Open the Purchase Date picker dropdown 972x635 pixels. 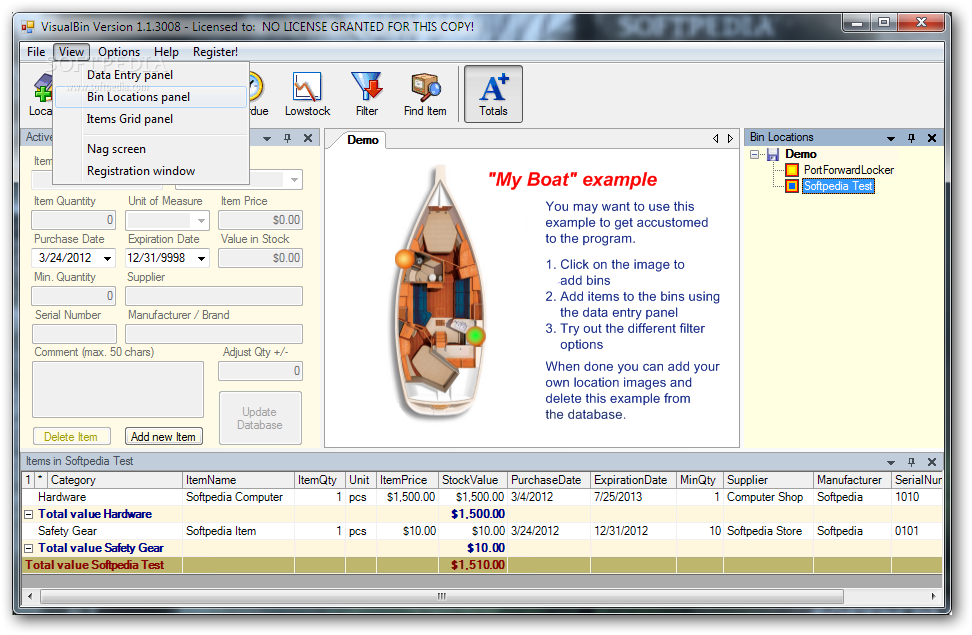(x=107, y=258)
